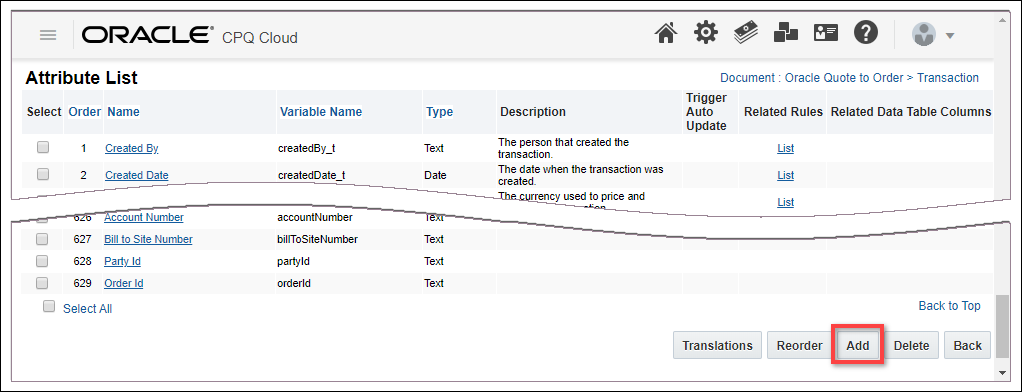This screenshot has width=1022, height=392.
Task: Open the contact card icon
Action: click(x=826, y=33)
